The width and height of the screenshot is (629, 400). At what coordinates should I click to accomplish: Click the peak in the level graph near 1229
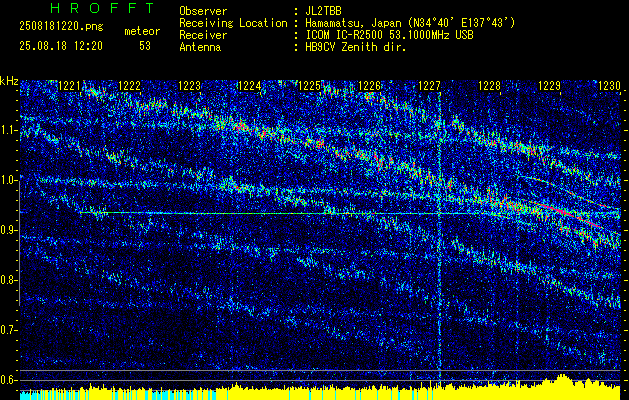(x=562, y=379)
